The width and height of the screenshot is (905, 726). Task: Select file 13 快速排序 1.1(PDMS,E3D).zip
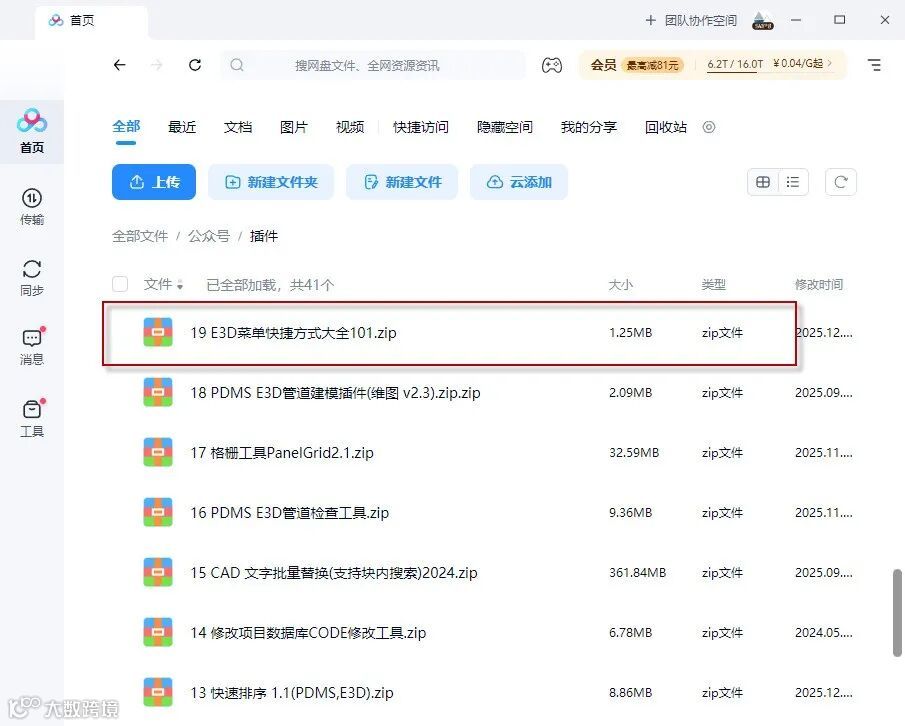coord(291,693)
